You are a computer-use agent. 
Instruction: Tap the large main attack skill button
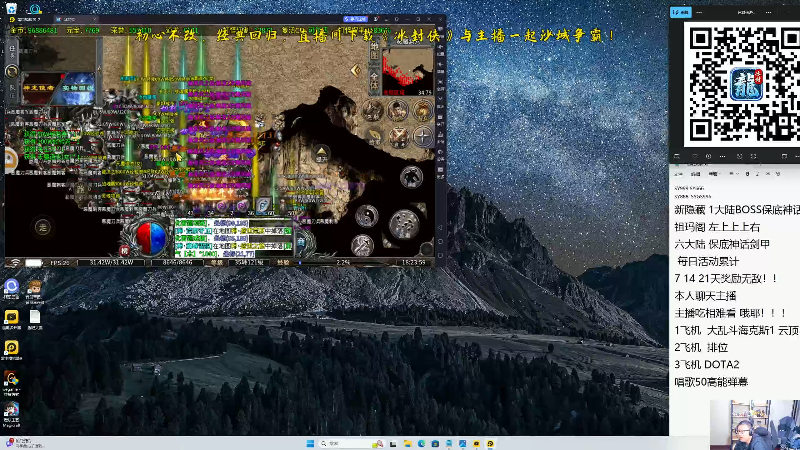(404, 224)
